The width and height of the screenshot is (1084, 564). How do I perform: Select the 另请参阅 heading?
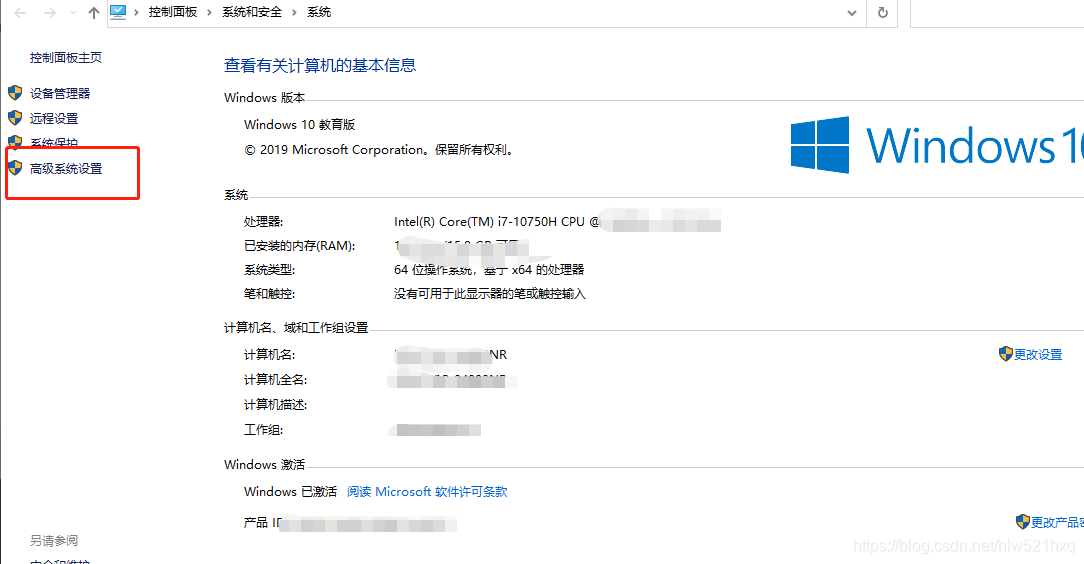tap(53, 540)
